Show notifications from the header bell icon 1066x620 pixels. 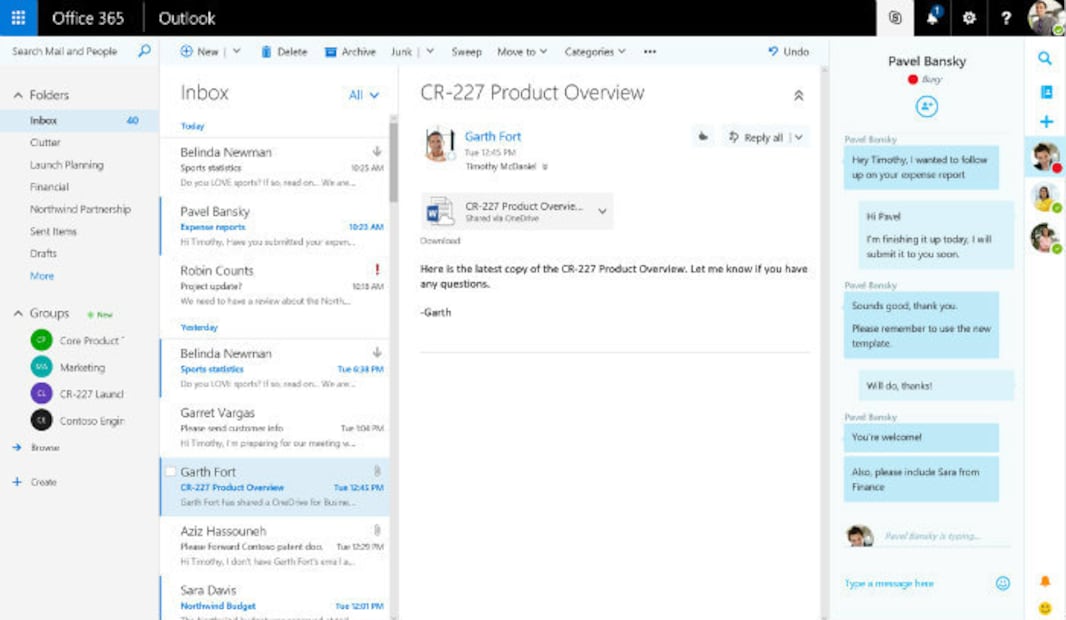[932, 18]
